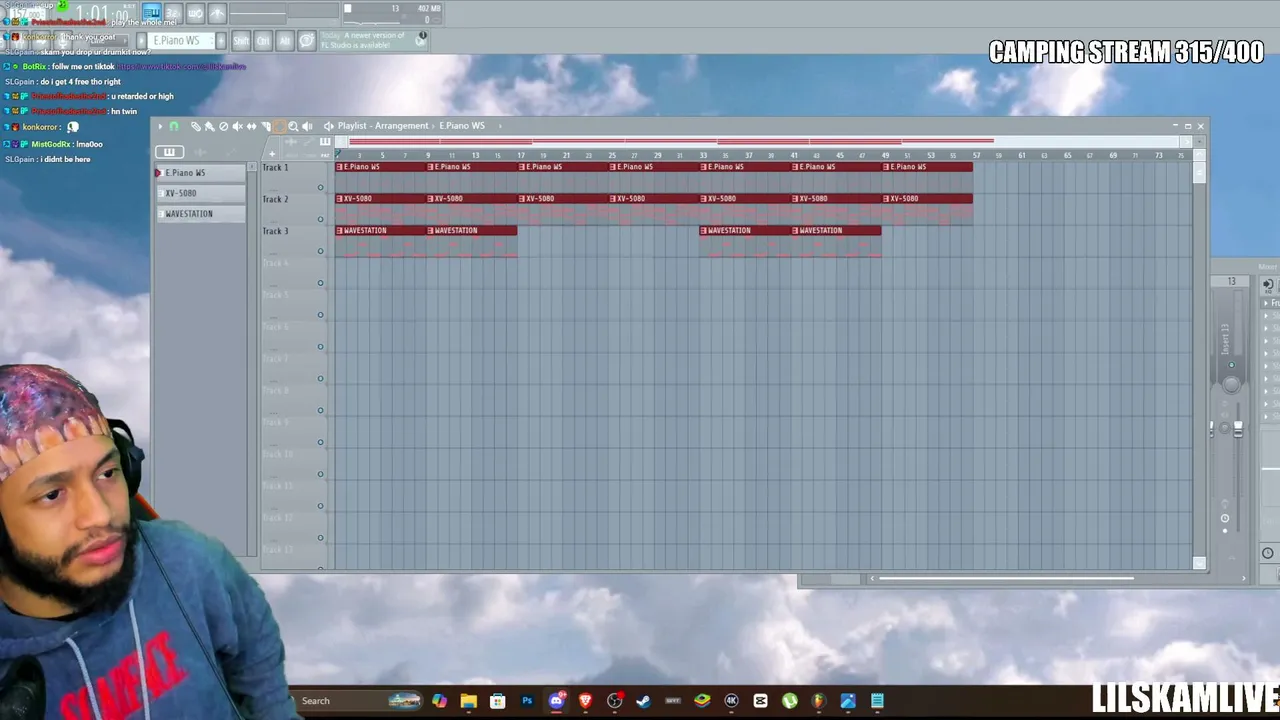Image resolution: width=1280 pixels, height=720 pixels.
Task: Click the countdown 3-2-1 toolbar button
Action: coord(173,13)
